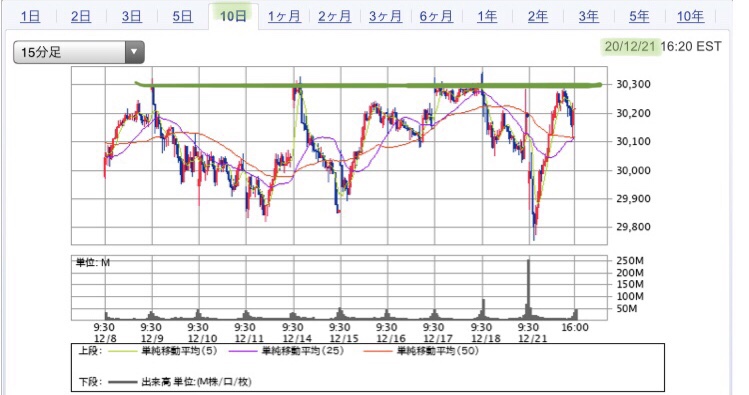Click the purple moving average (25) legend line
The height and width of the screenshot is (395, 749).
click(244, 352)
